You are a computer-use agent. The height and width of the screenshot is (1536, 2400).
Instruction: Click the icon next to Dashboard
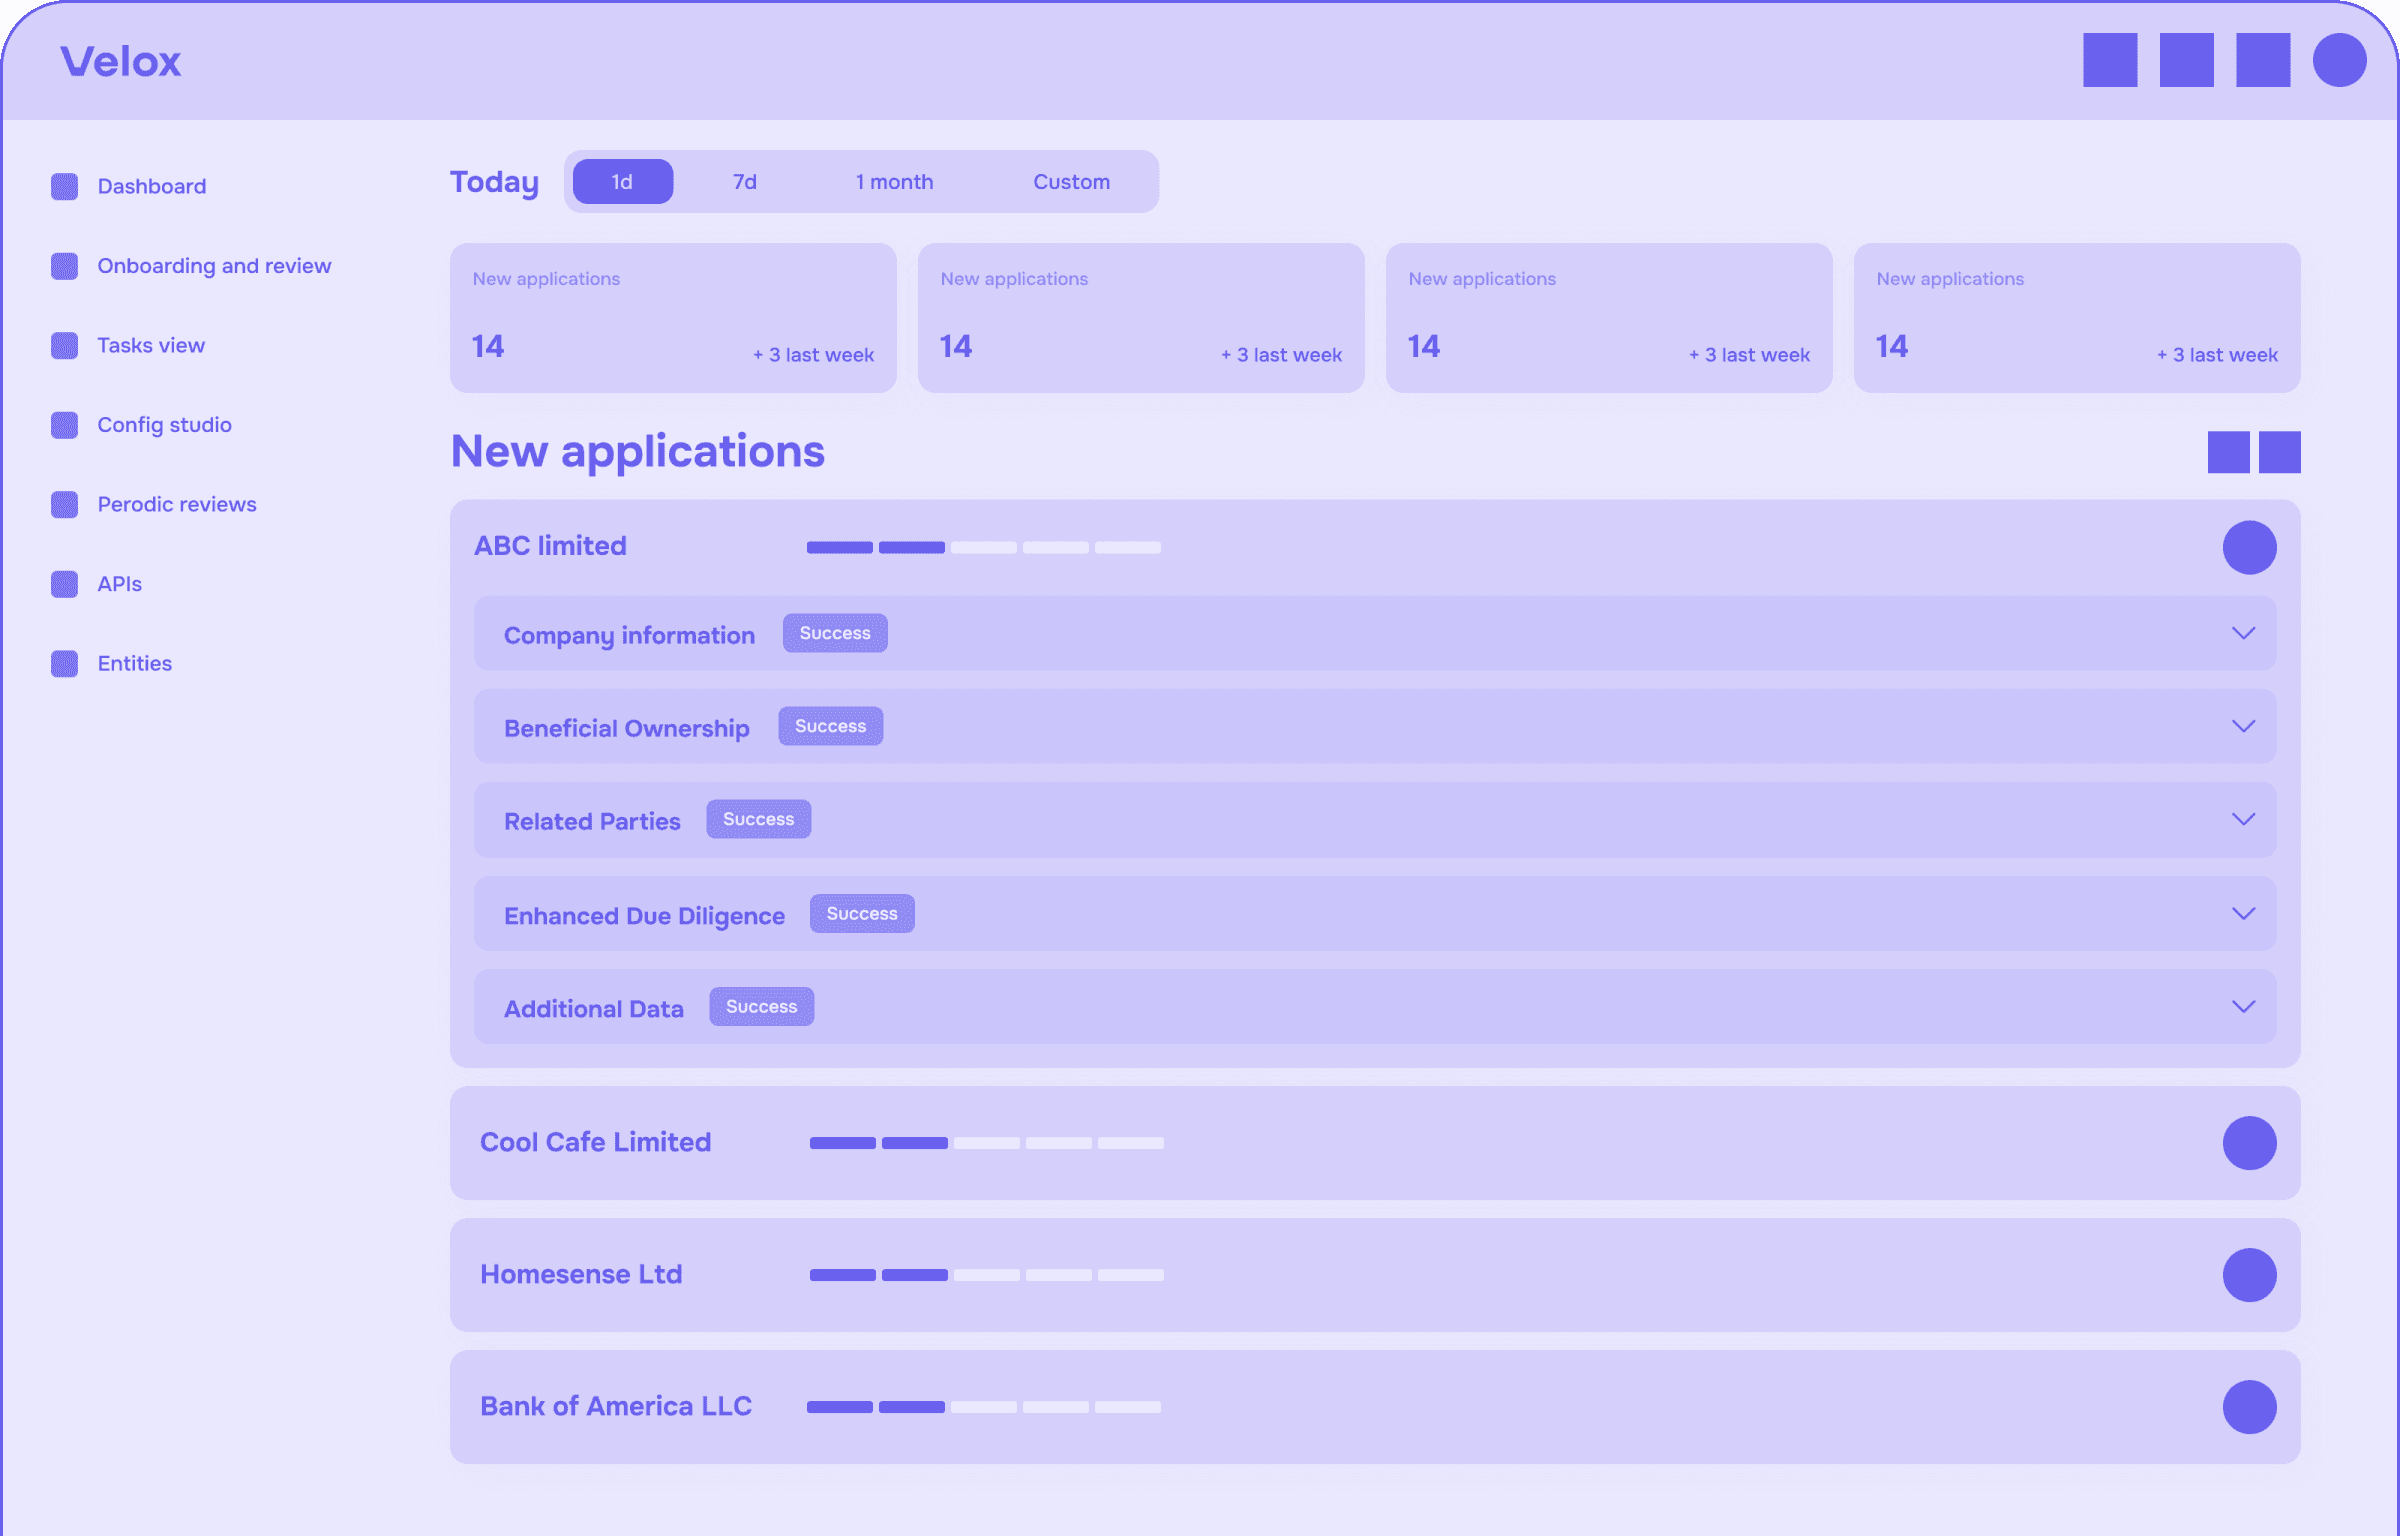point(64,186)
